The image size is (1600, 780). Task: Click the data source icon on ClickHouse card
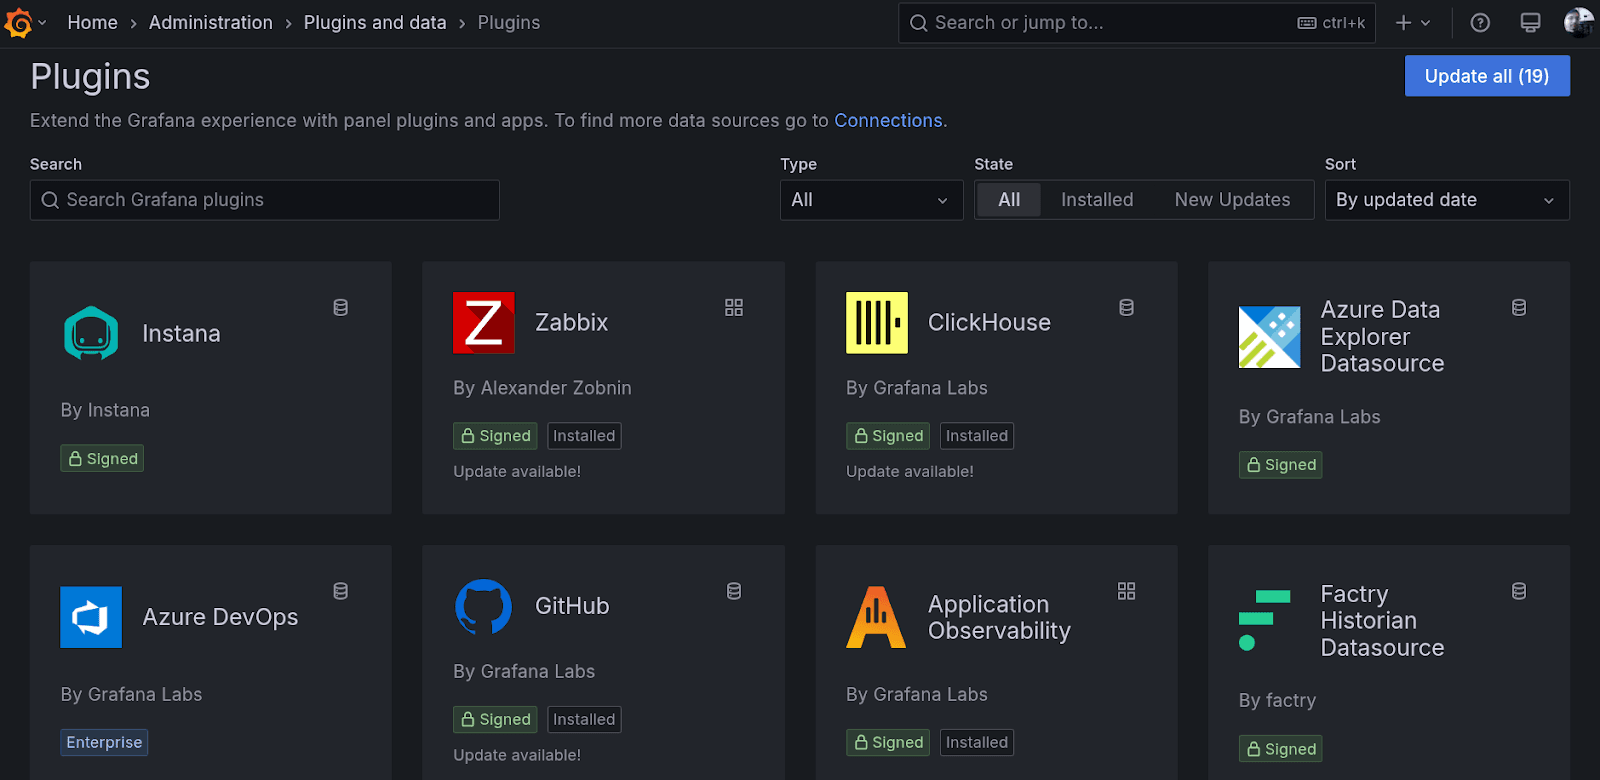1127,308
